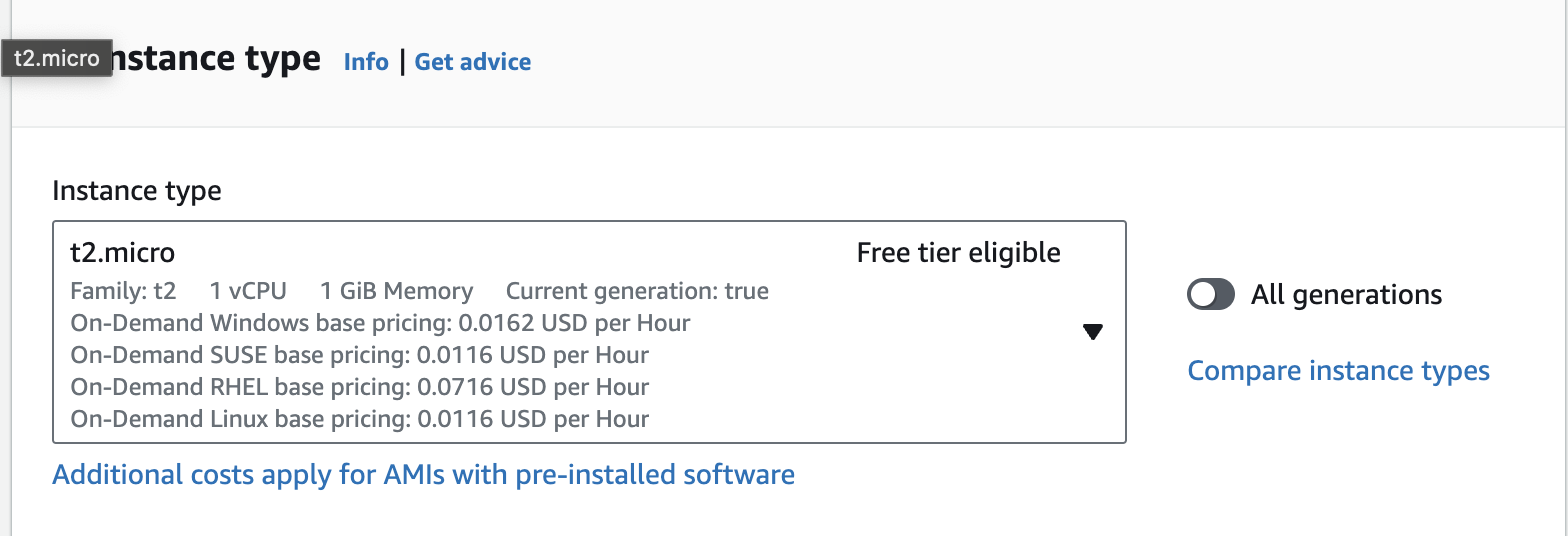Click the On-Demand SUSE base pricing line
This screenshot has height=536, width=1568.
click(x=359, y=355)
